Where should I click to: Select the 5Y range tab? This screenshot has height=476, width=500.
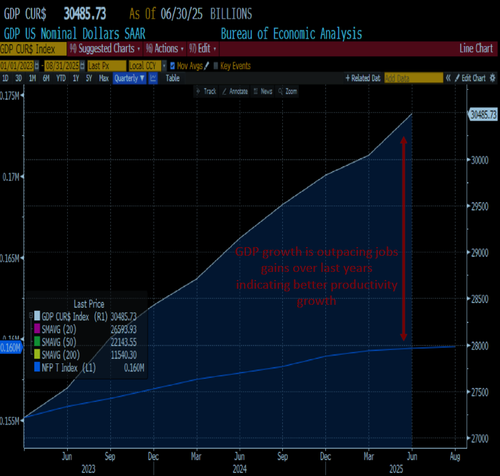click(89, 78)
